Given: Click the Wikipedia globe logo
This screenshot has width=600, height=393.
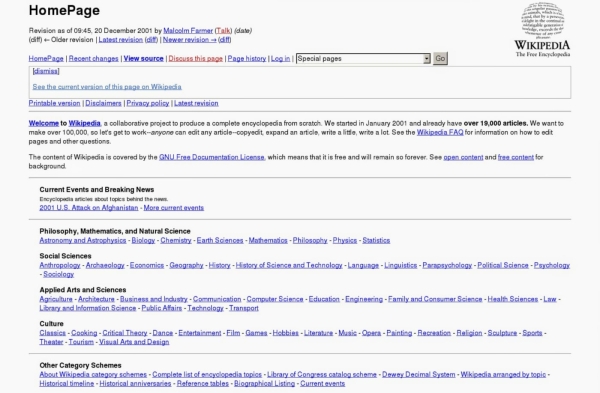Looking at the screenshot, I should [542, 29].
